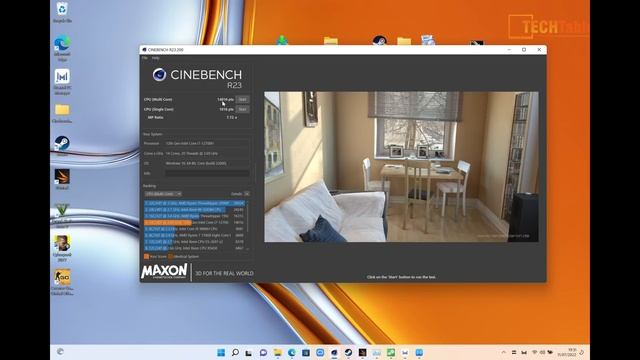Open the Huawei PC Manager desktop icon
The image size is (640, 360).
point(62,82)
